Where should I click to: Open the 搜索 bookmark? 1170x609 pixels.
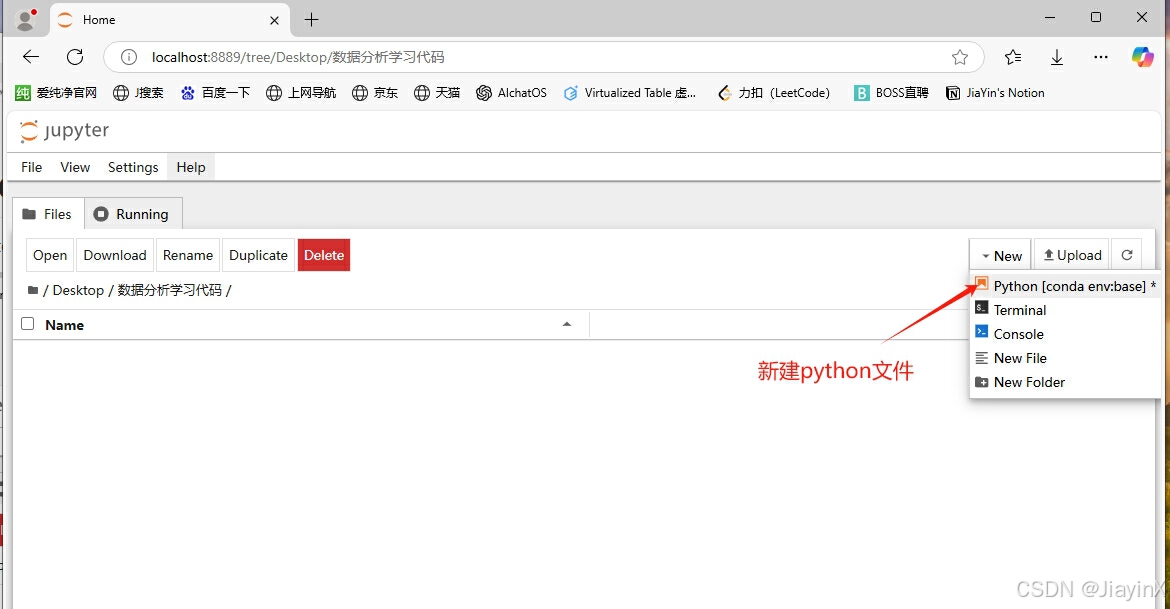(138, 93)
